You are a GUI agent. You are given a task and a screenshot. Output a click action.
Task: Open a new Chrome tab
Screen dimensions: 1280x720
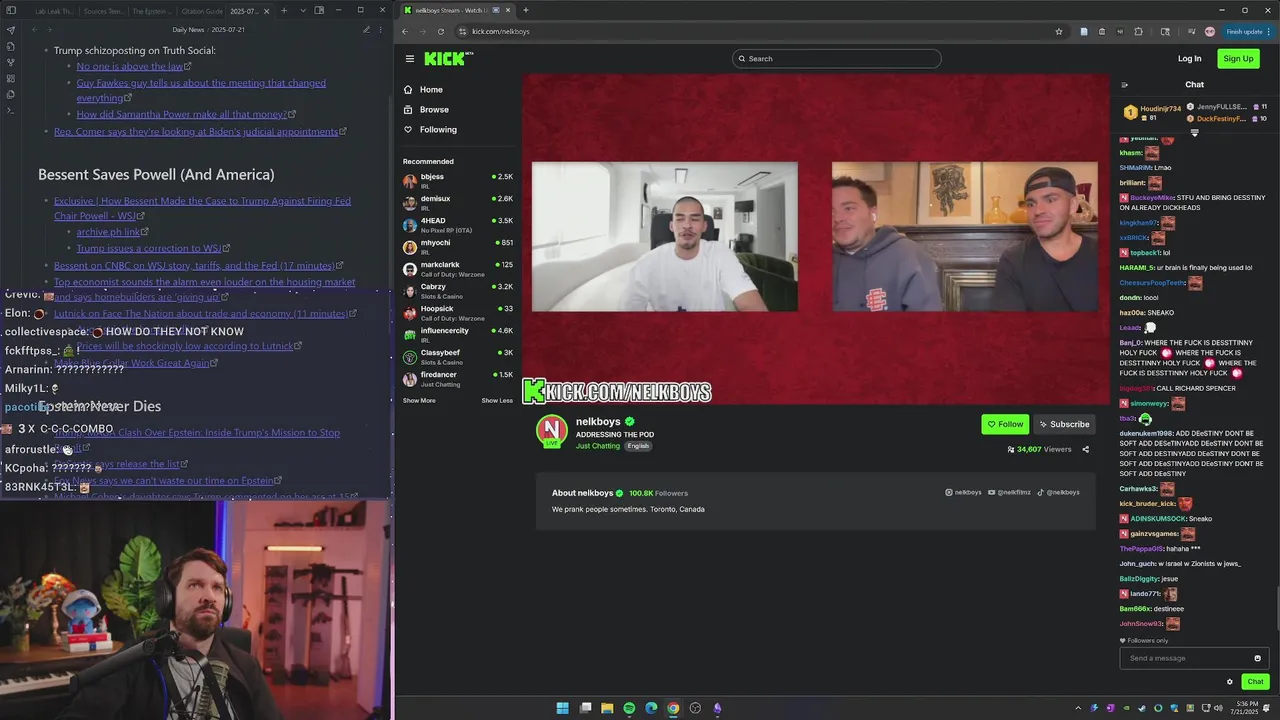pos(525,10)
